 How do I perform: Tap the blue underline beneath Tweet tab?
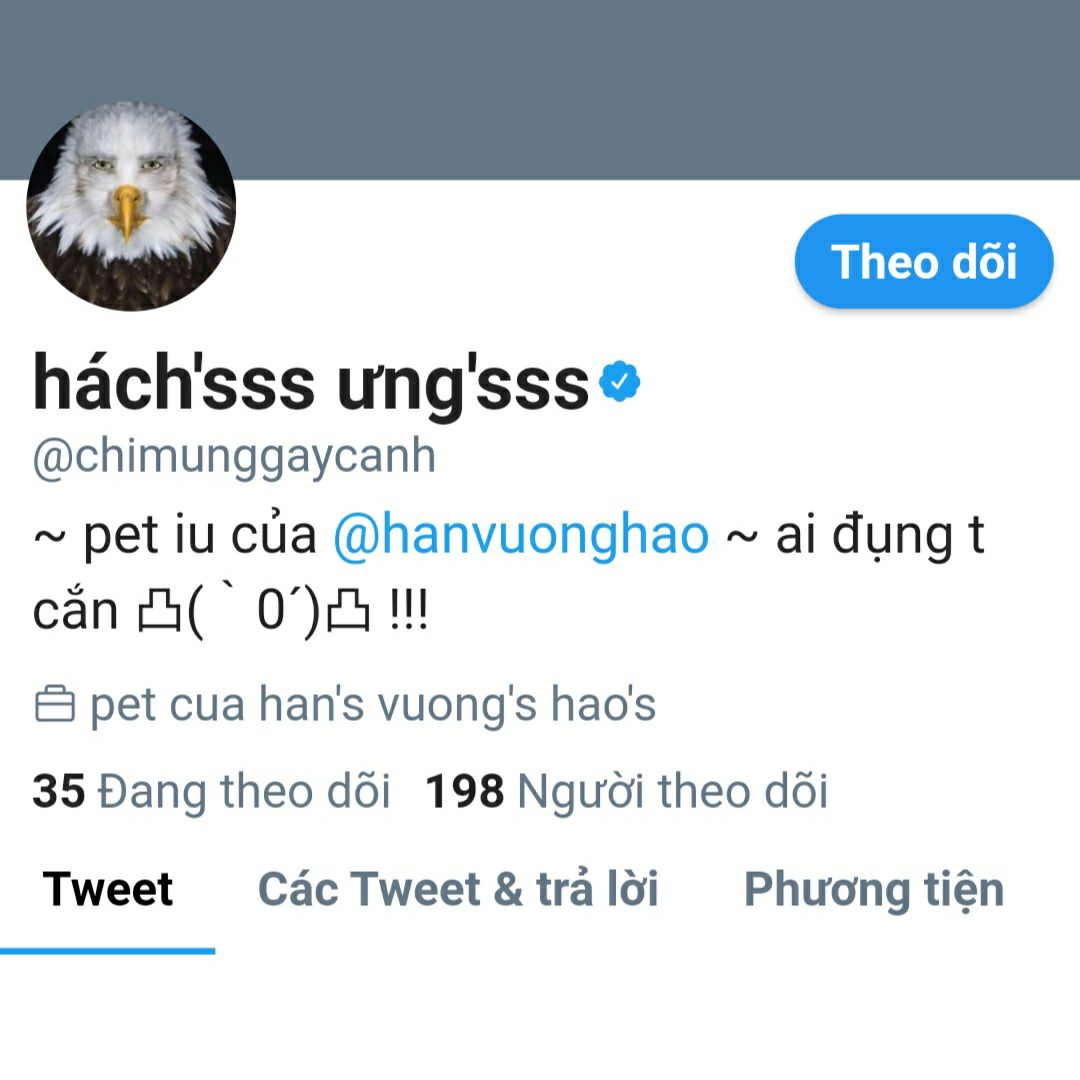107,951
